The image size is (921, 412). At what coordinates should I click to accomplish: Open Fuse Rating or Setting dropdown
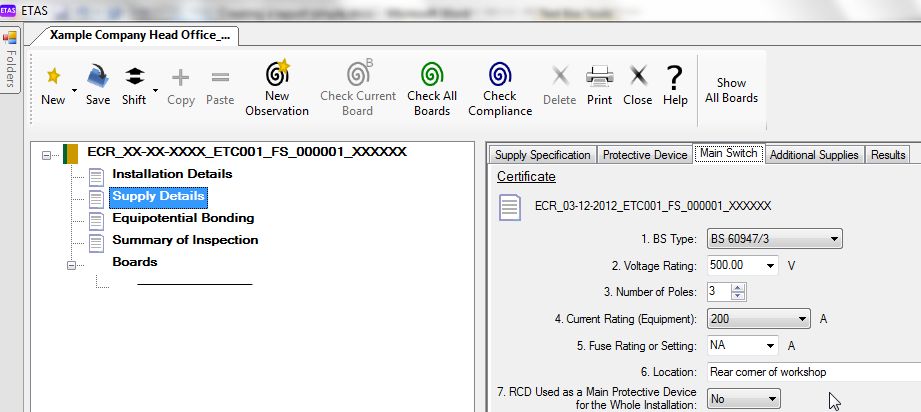pyautogui.click(x=770, y=346)
